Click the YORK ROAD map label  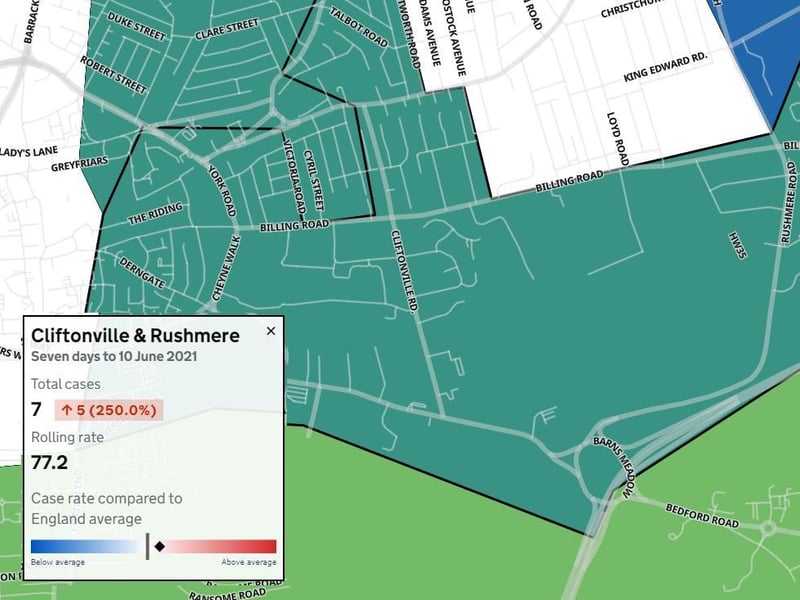click(222, 191)
